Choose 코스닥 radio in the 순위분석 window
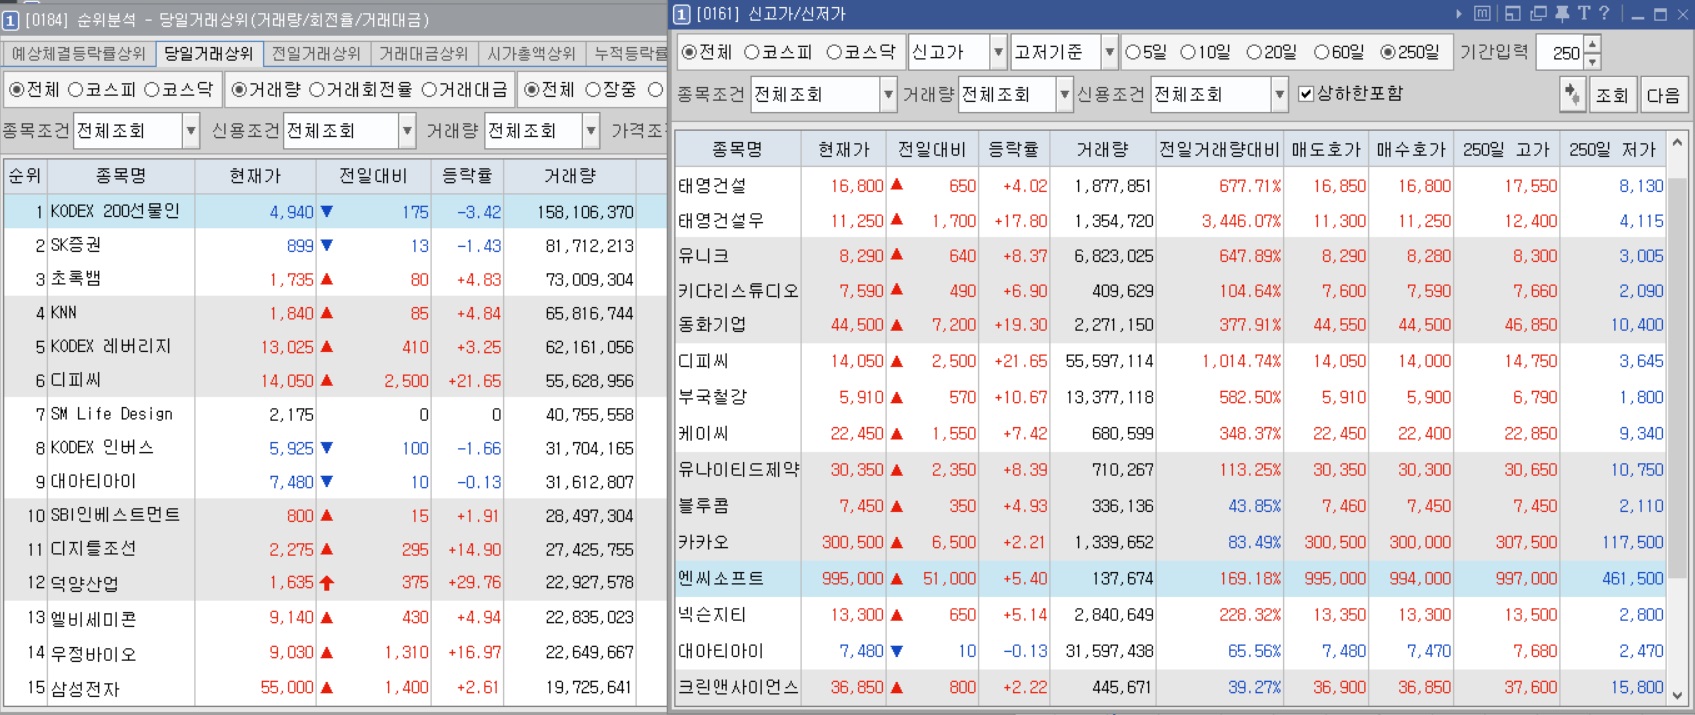The height and width of the screenshot is (715, 1695). [152, 90]
